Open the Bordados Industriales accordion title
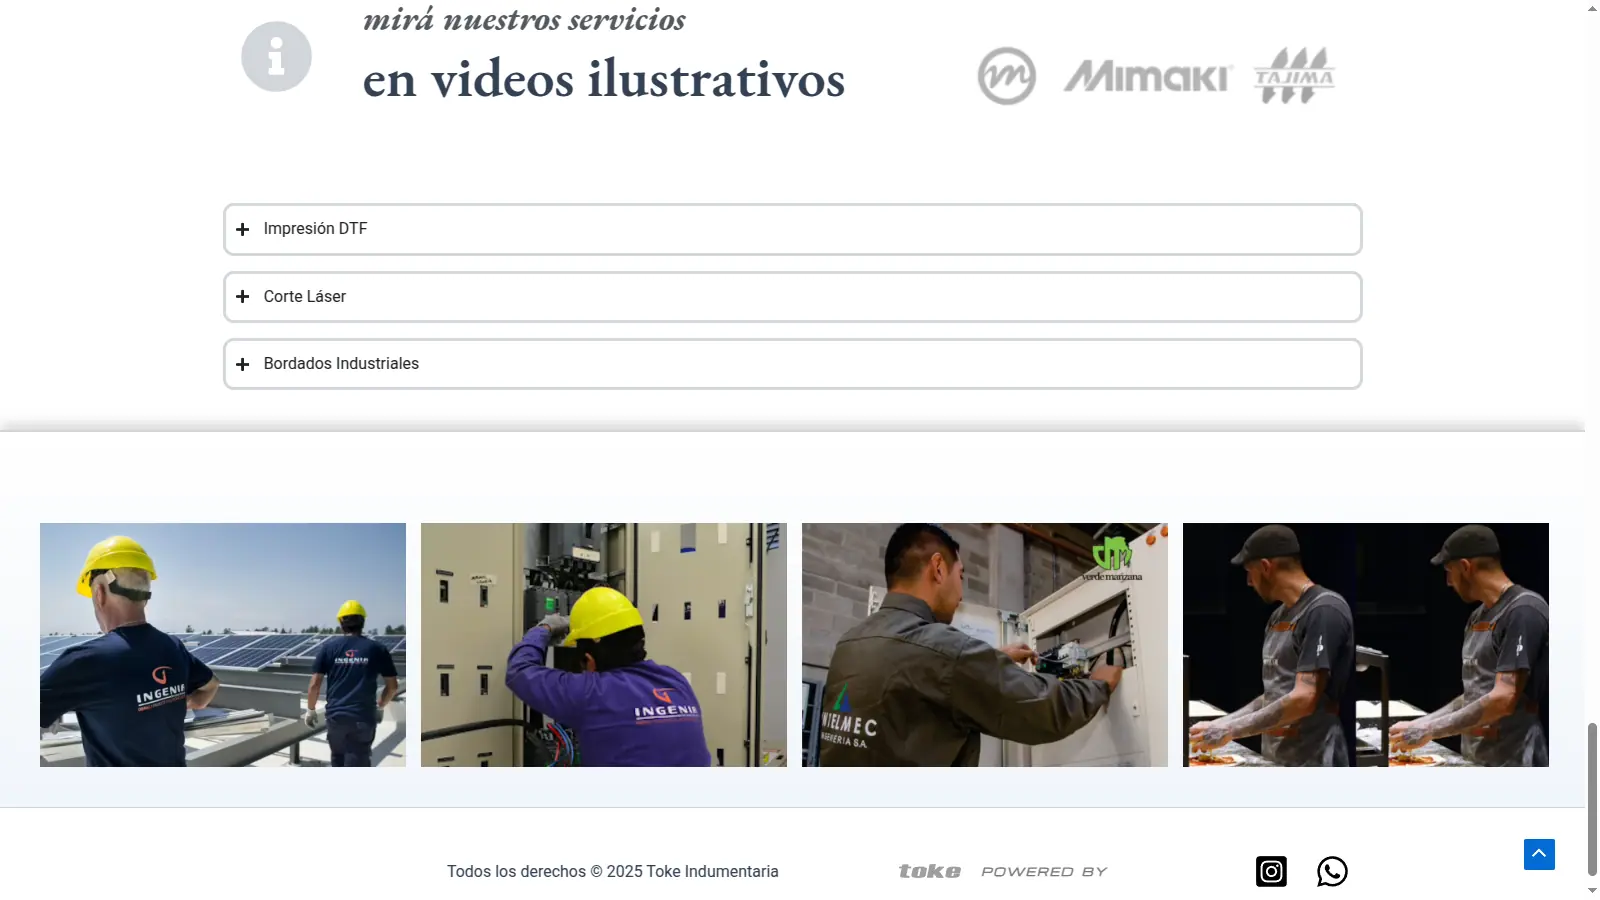Image resolution: width=1600 pixels, height=900 pixels. pyautogui.click(x=341, y=364)
